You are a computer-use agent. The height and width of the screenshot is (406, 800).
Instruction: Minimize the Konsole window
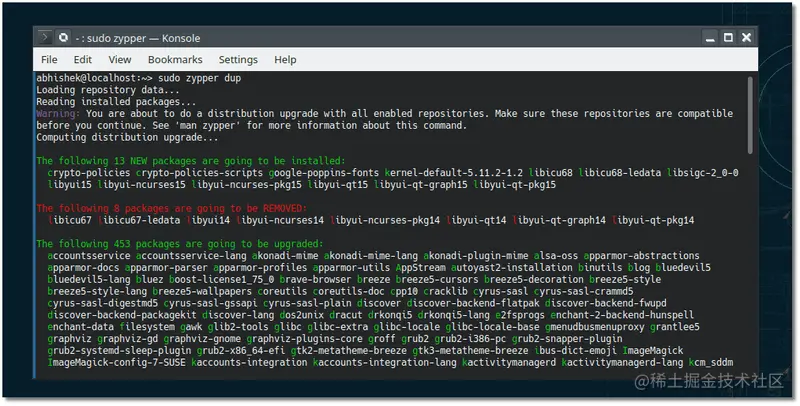(710, 38)
